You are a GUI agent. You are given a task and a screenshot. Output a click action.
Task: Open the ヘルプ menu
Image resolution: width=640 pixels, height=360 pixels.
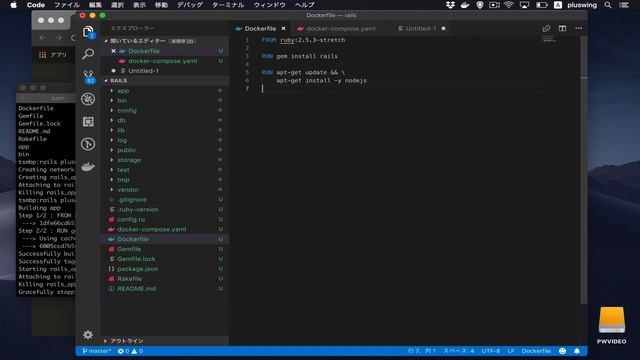pos(304,5)
